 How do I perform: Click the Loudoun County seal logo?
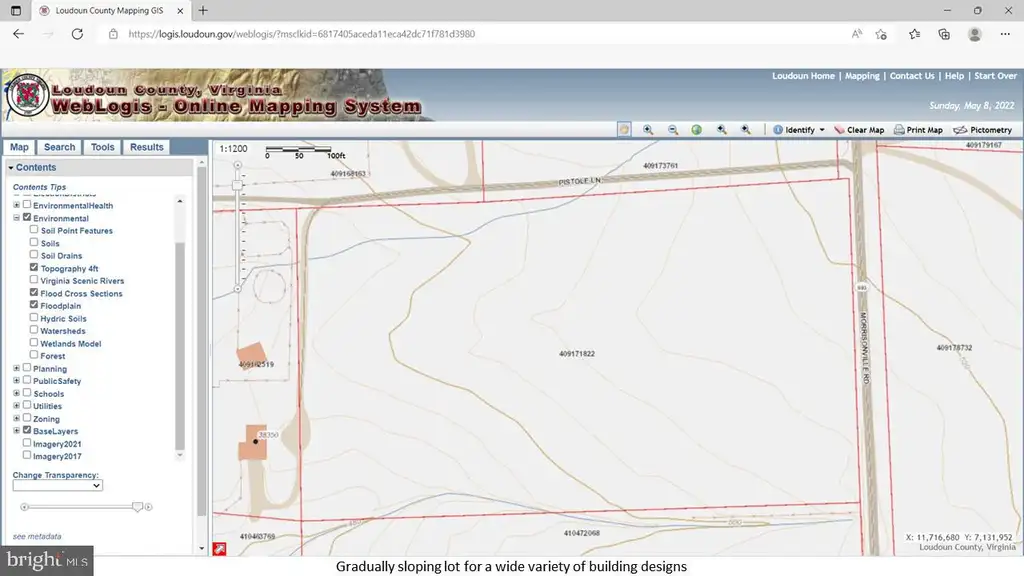point(27,96)
